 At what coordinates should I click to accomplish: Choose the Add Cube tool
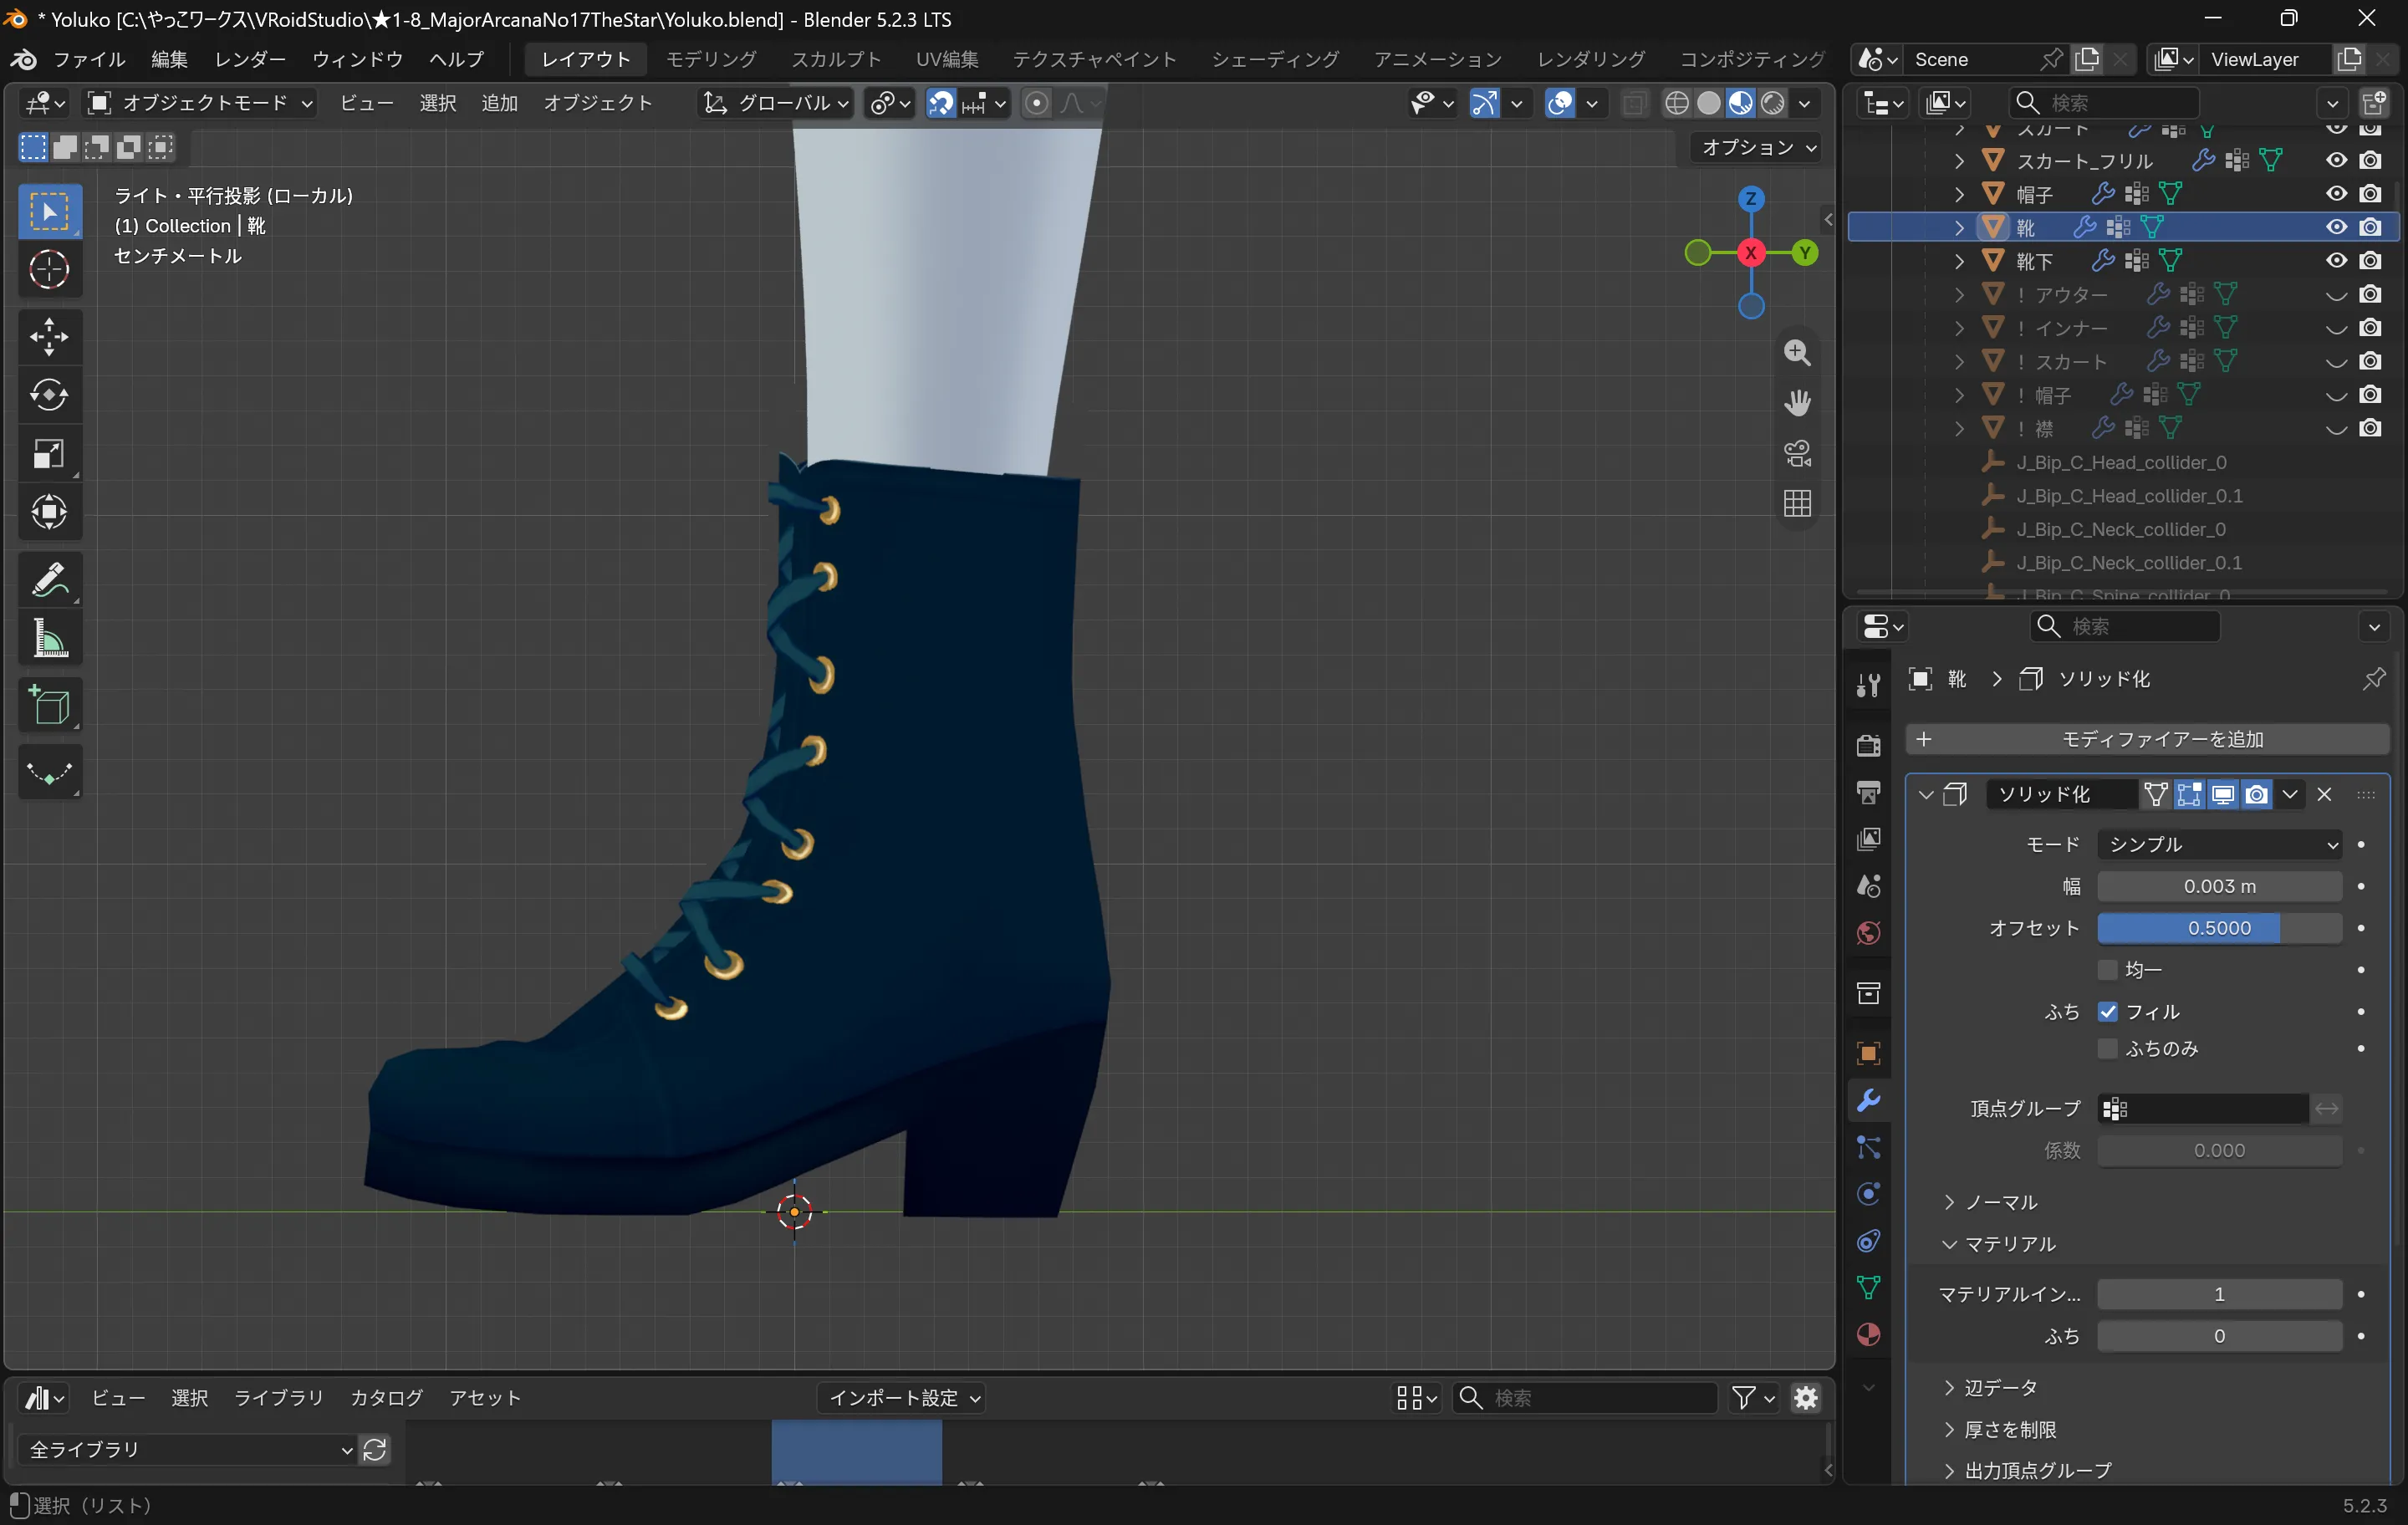tap(49, 706)
